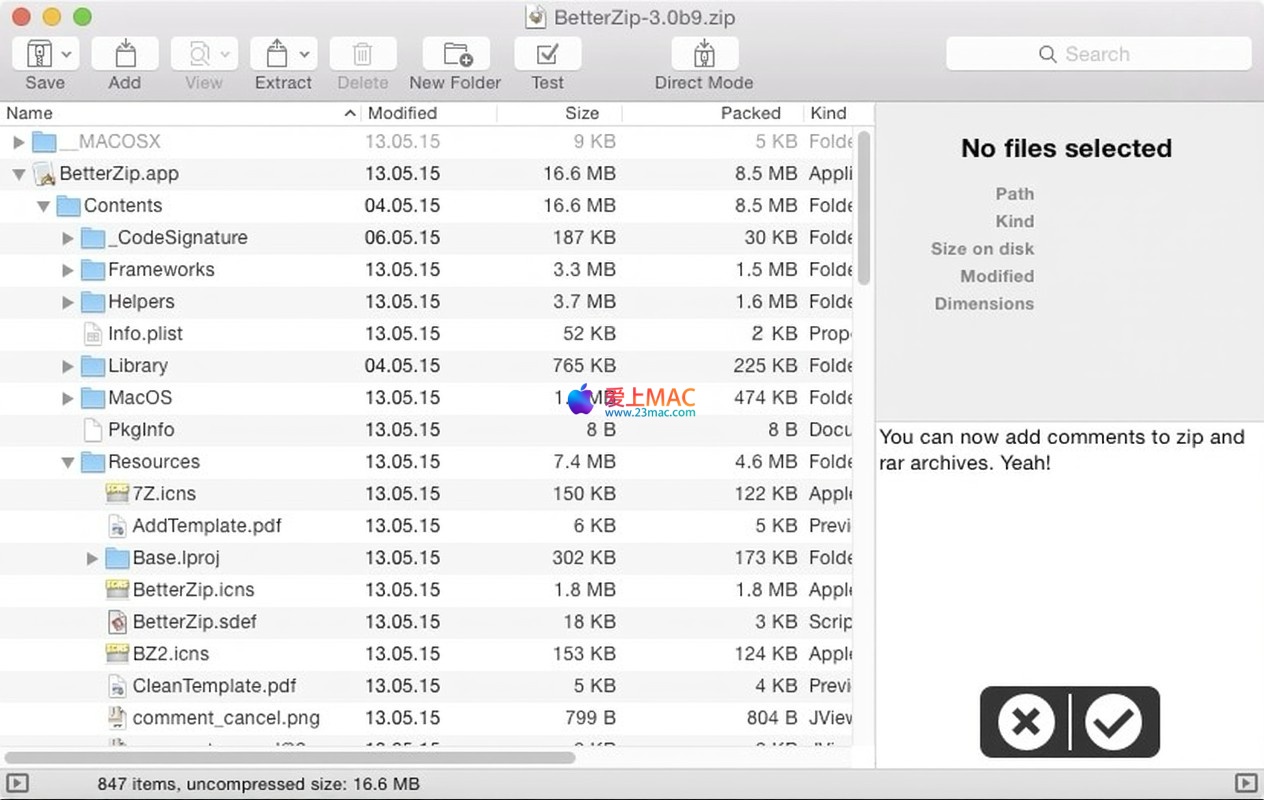Expand the Frameworks folder
This screenshot has width=1264, height=800.
67,270
